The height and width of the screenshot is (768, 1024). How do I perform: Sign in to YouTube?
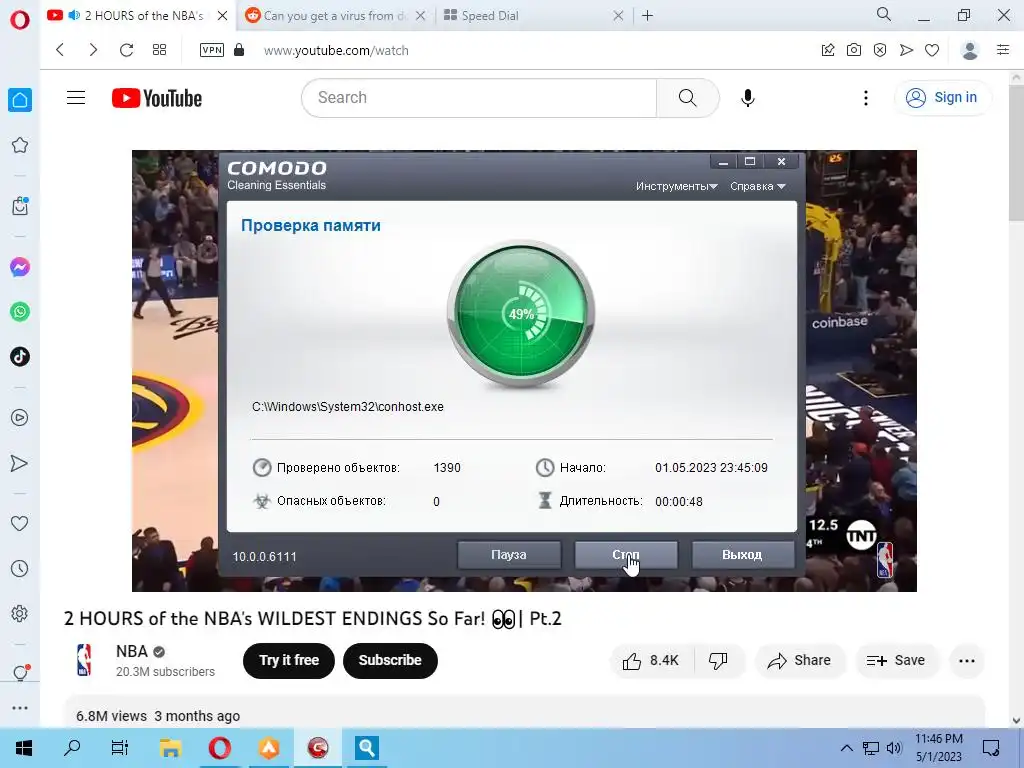pyautogui.click(x=942, y=97)
